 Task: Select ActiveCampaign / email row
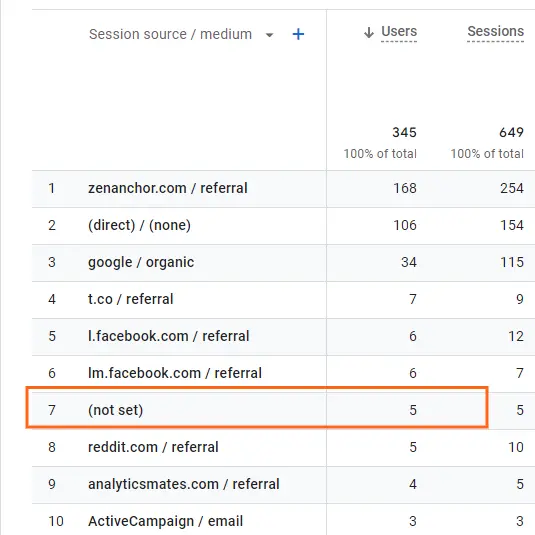(x=284, y=520)
